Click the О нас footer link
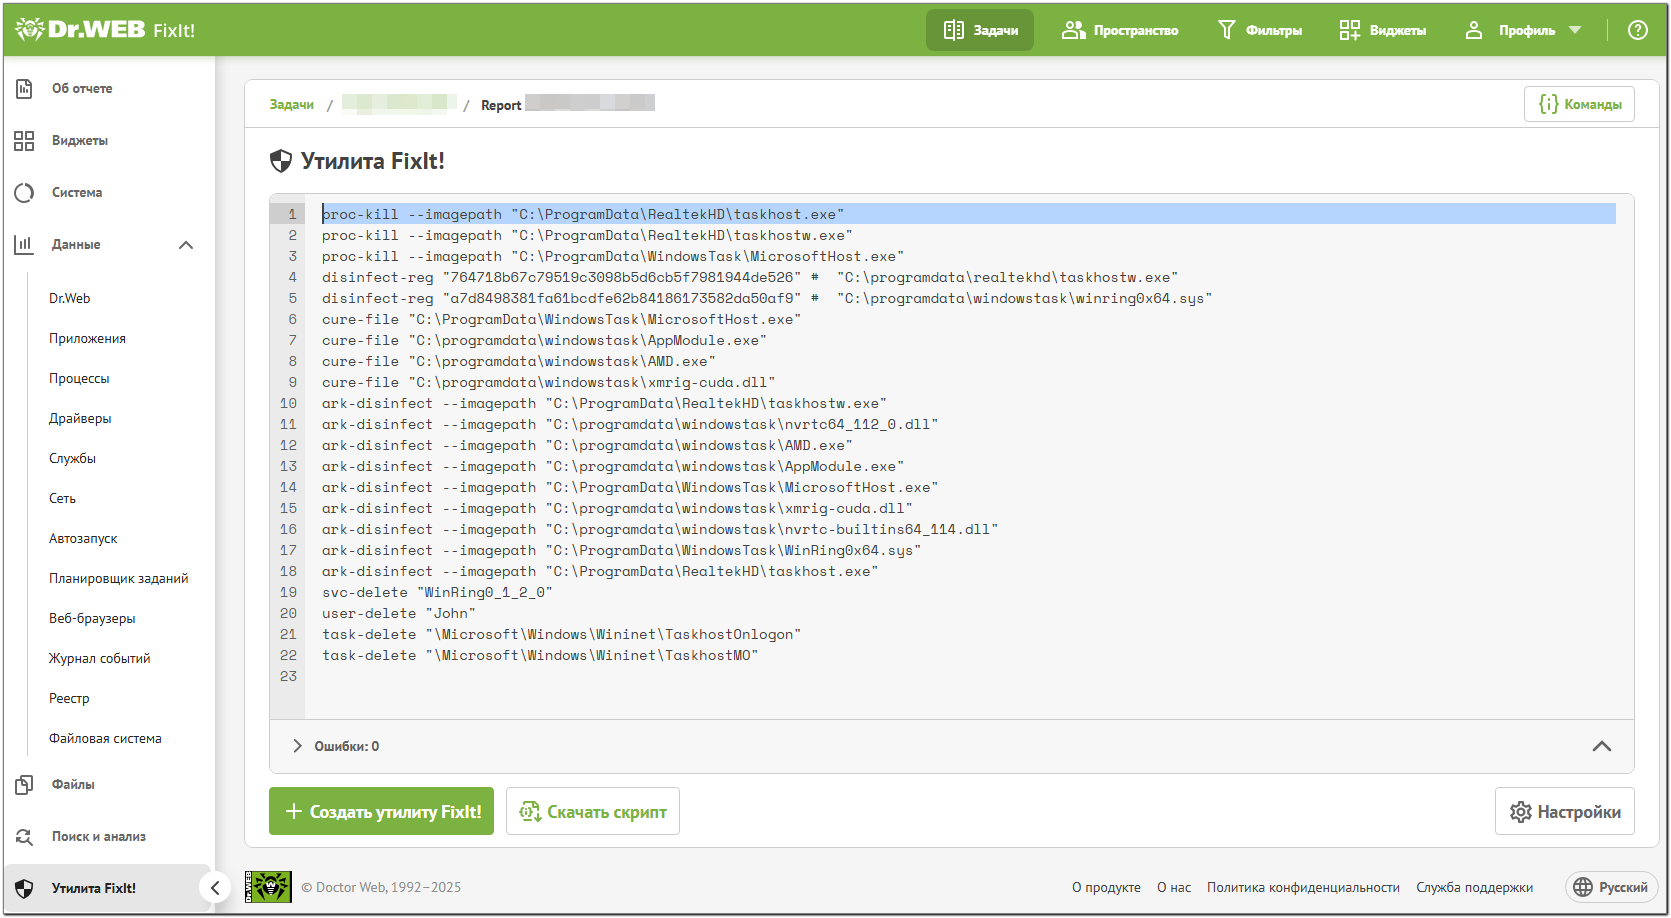The image size is (1671, 918). (1174, 887)
